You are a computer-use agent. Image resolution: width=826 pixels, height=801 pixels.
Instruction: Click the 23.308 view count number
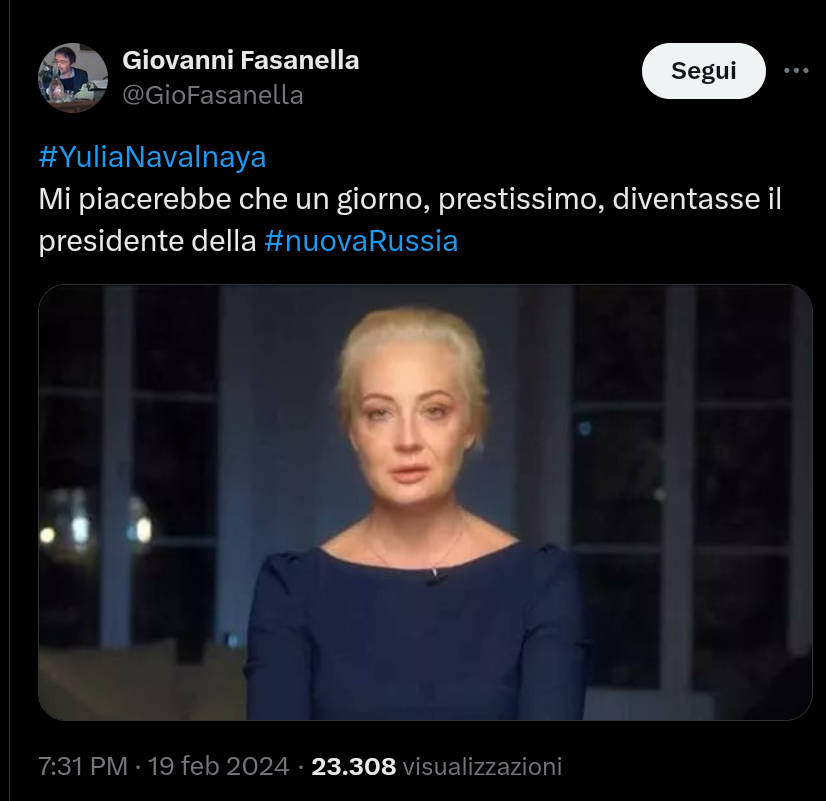click(354, 767)
